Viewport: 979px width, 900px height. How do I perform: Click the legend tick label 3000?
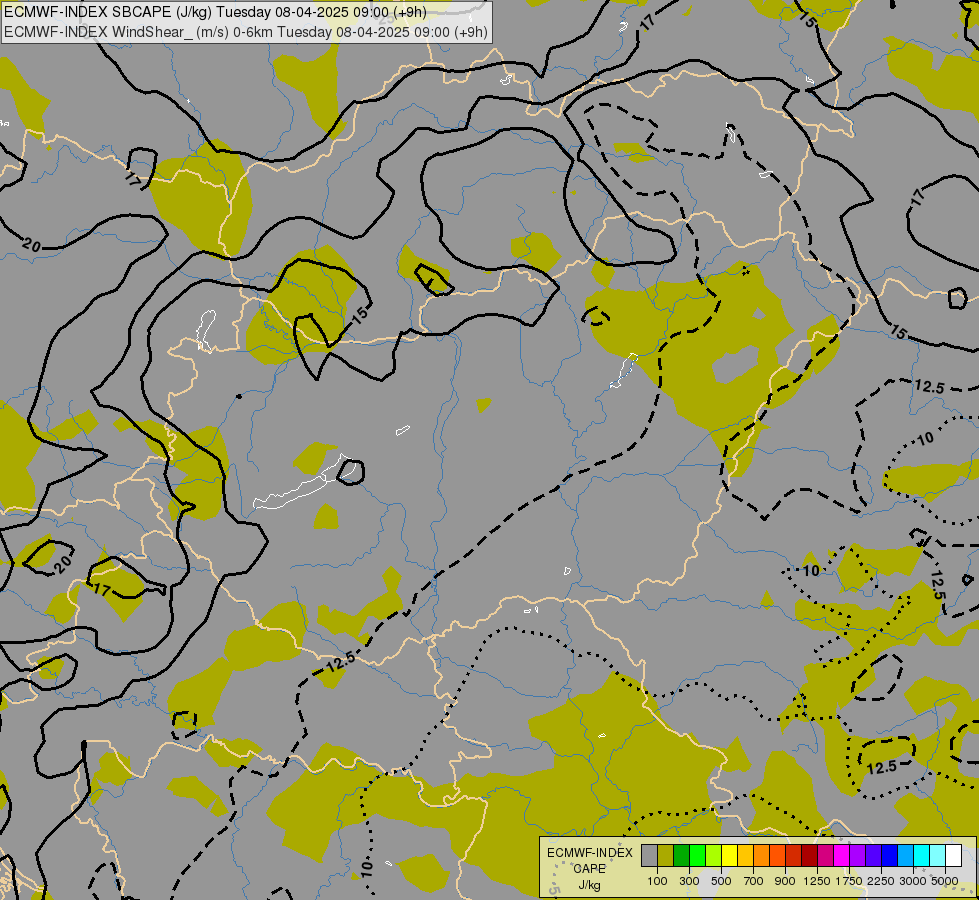(x=913, y=881)
